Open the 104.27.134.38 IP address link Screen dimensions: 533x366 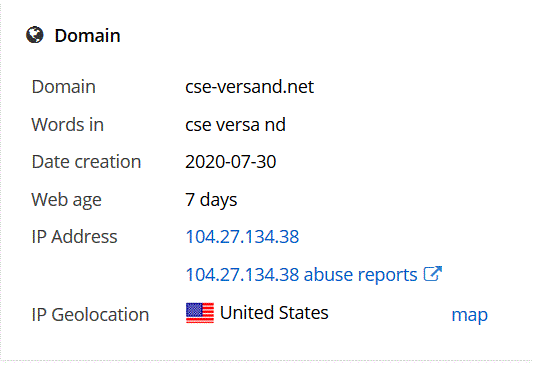click(x=242, y=237)
